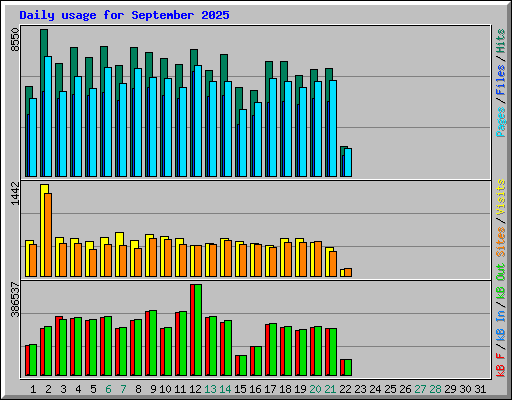
Task: Select green weekend day label 28
Action: [x=435, y=389]
